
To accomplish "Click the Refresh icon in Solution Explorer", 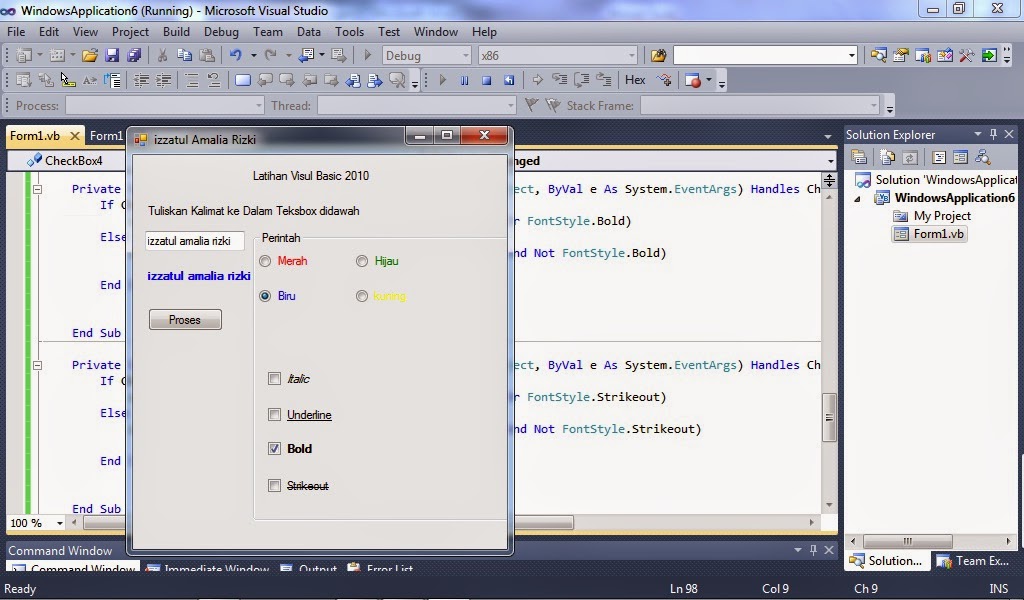I will [x=909, y=159].
